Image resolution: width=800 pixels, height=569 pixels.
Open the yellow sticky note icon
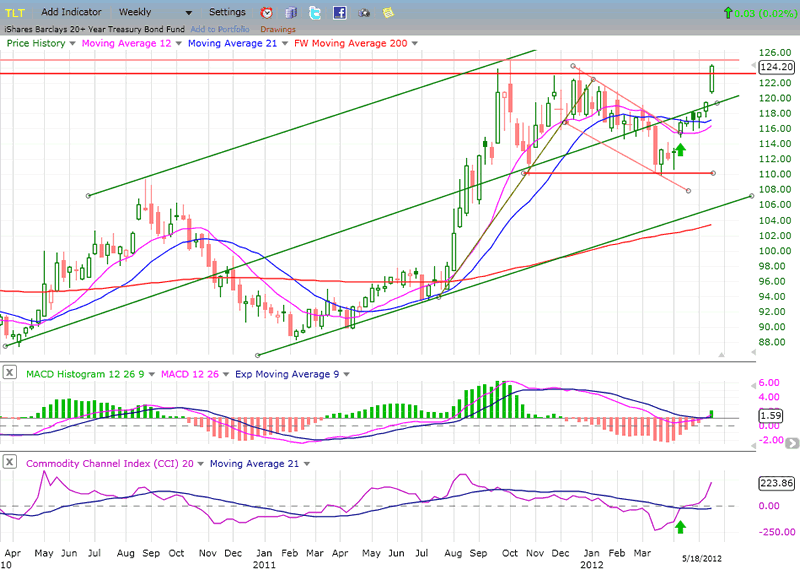point(387,13)
